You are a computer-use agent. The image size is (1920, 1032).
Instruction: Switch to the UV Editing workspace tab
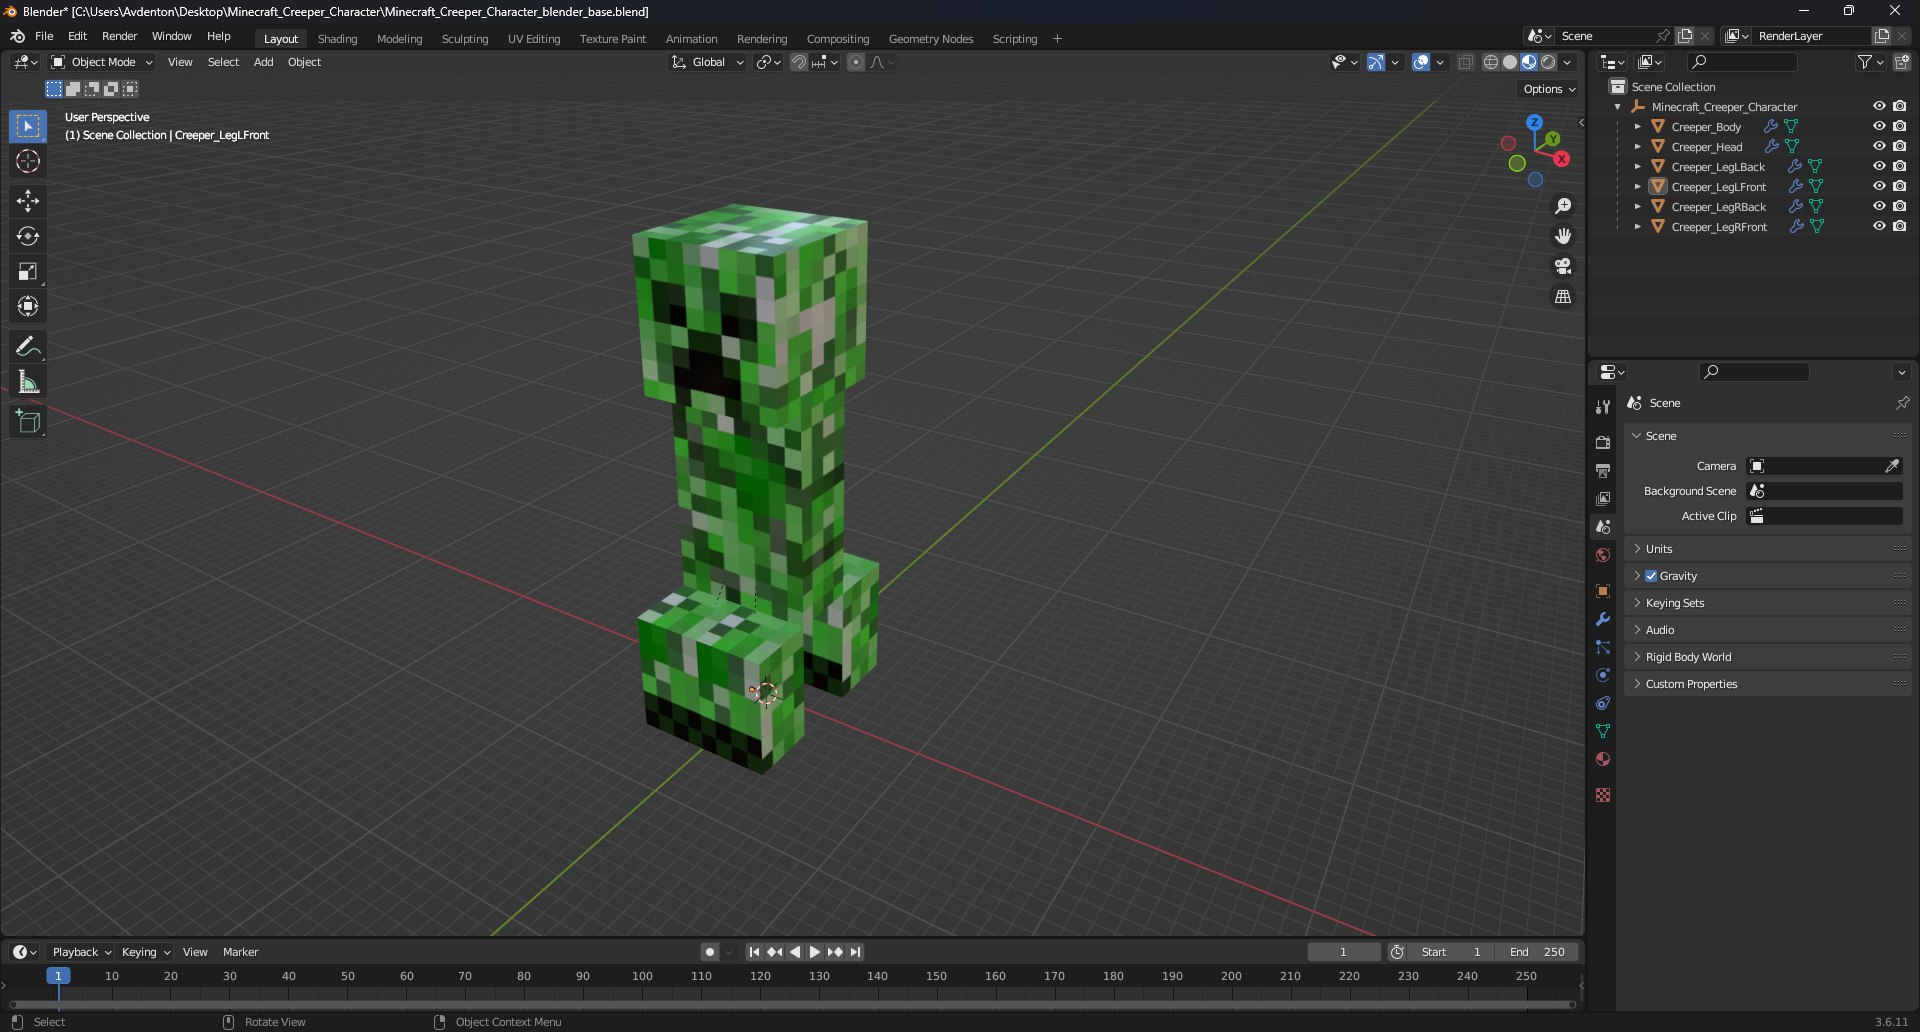[534, 39]
